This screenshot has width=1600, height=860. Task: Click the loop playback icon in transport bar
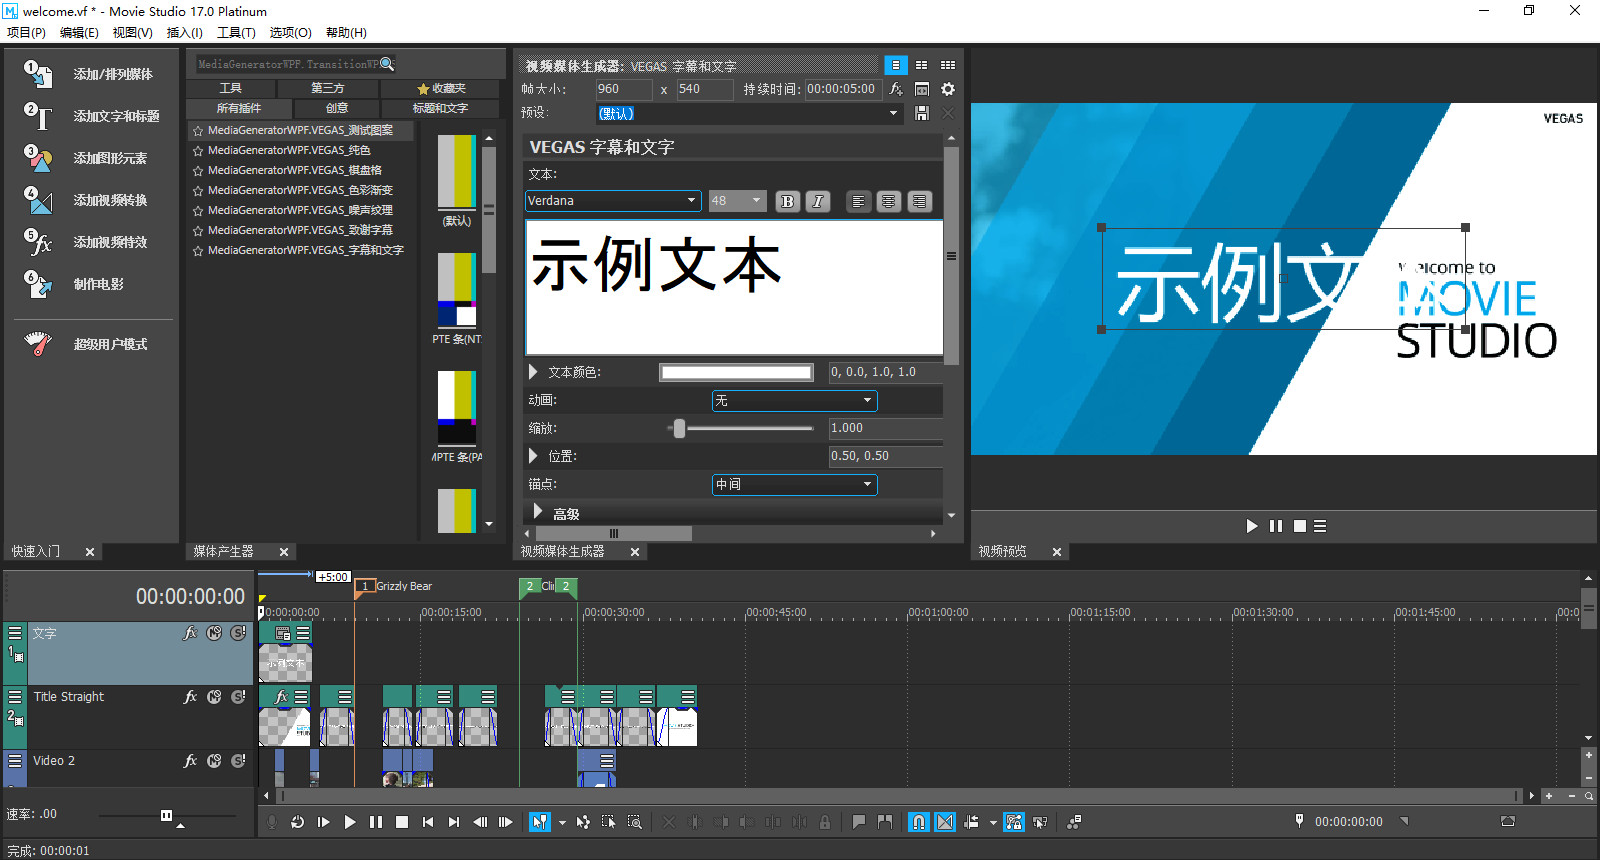297,822
